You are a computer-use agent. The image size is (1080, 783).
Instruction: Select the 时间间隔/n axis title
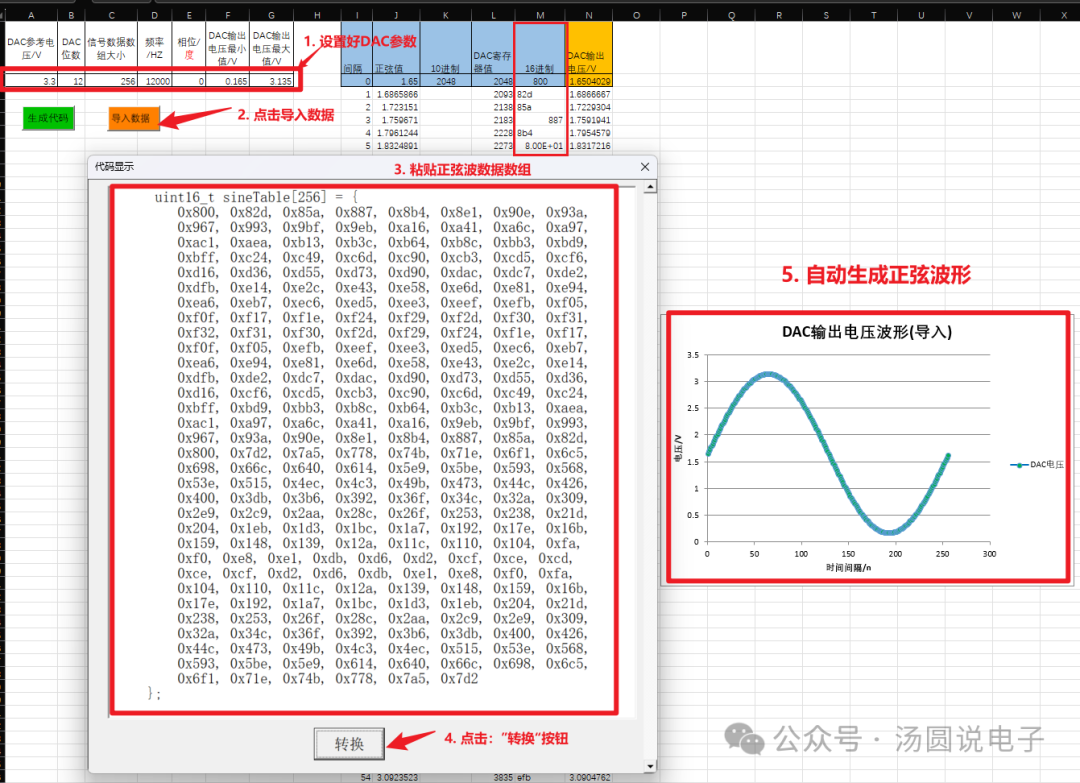849,567
